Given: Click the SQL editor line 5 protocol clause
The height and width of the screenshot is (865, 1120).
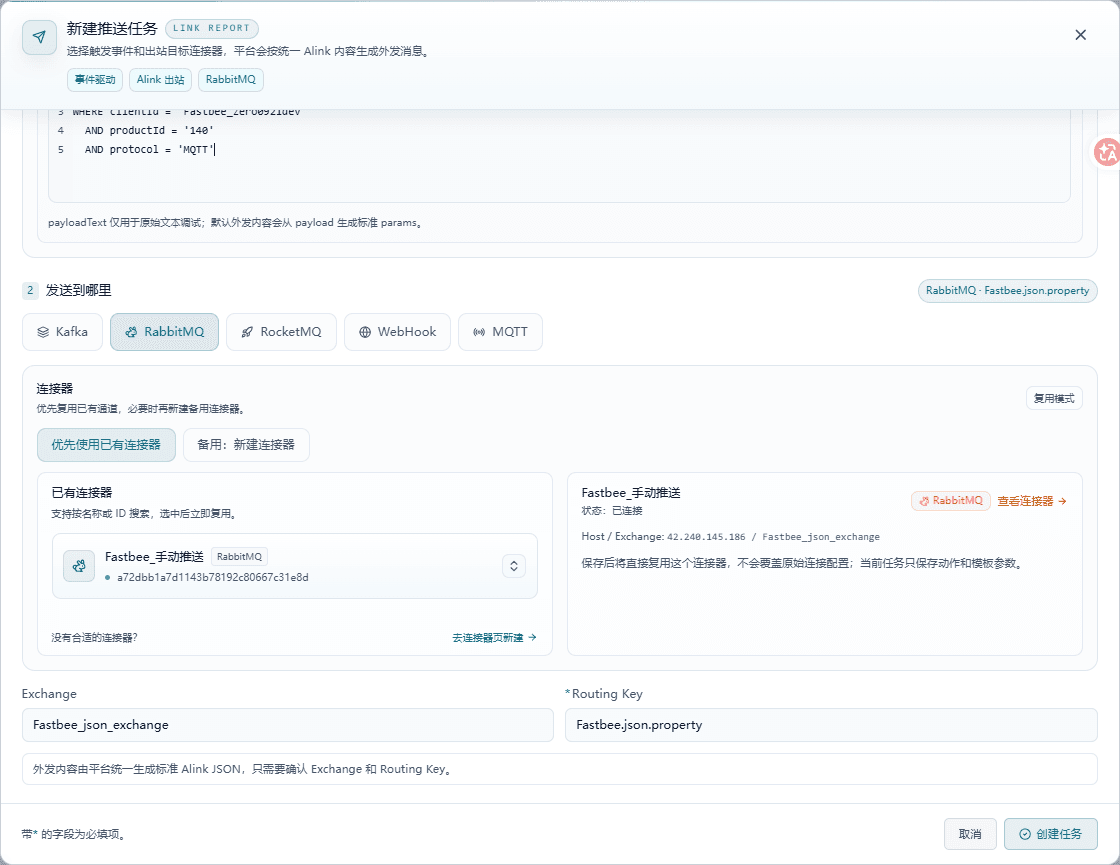Looking at the screenshot, I should [x=150, y=150].
